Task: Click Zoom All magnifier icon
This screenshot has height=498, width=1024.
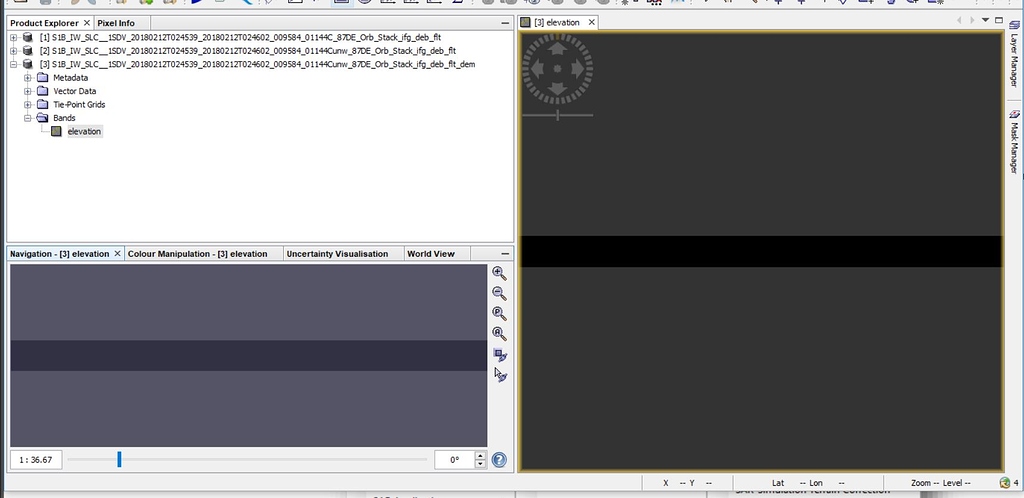Action: (499, 334)
